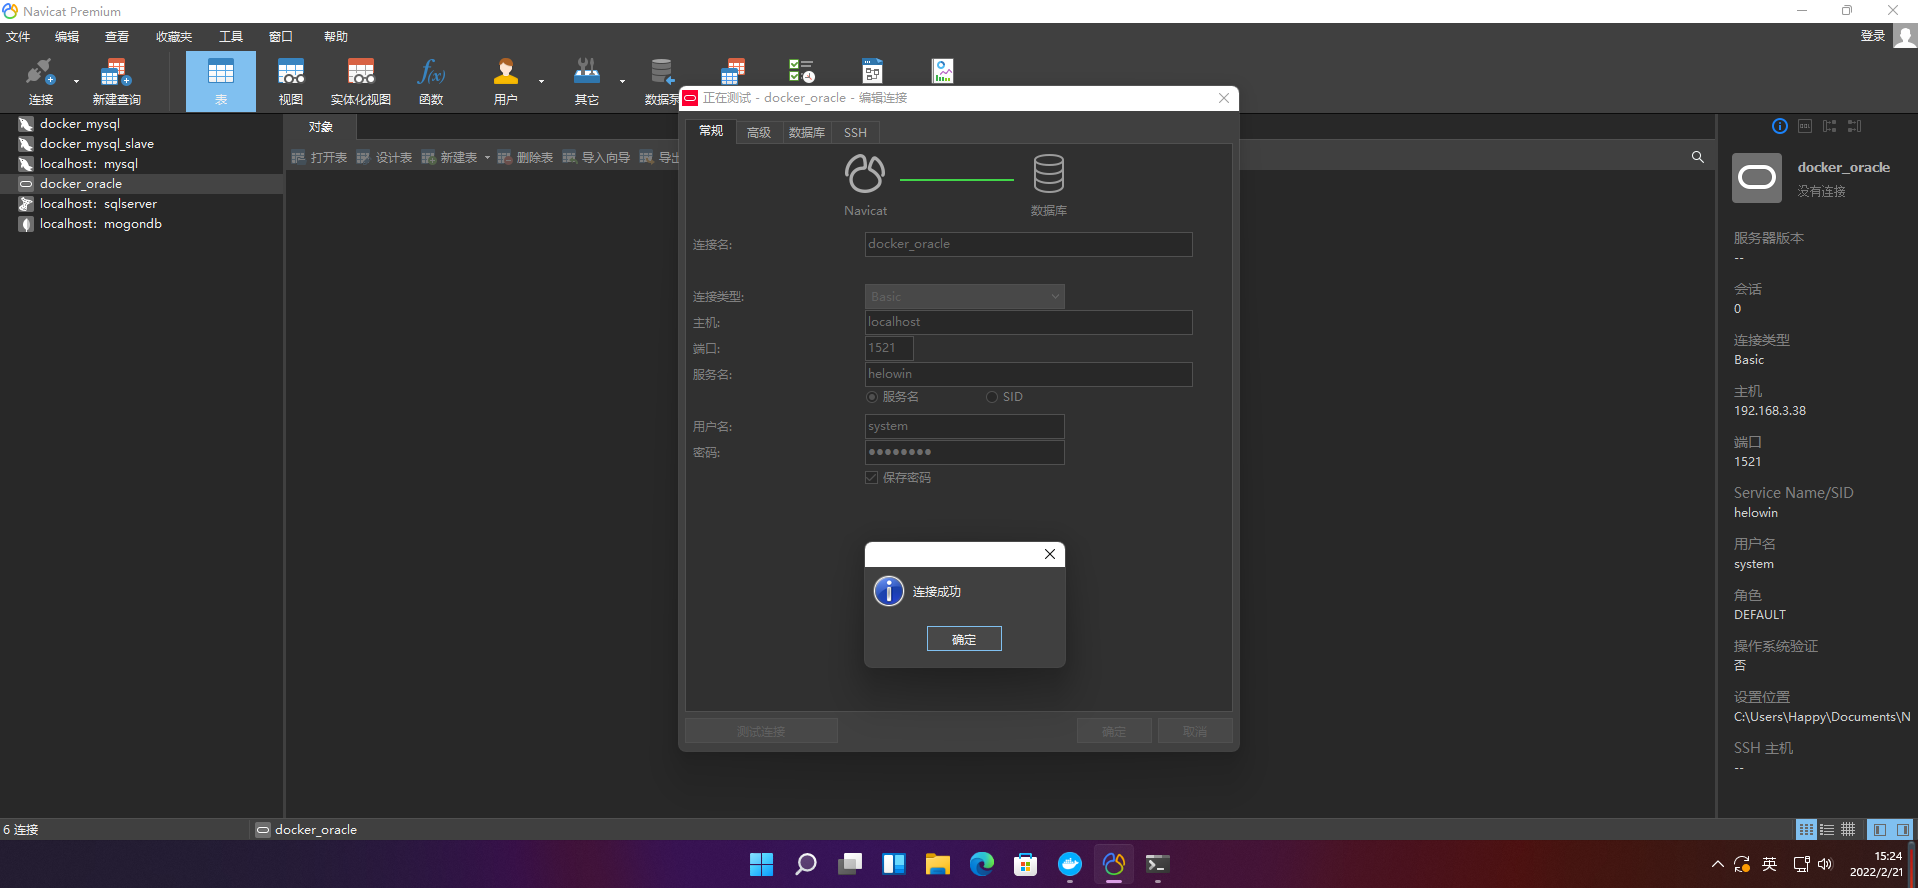The height and width of the screenshot is (888, 1918).
Task: Toggle the 保存密码 checkbox
Action: pyautogui.click(x=872, y=478)
